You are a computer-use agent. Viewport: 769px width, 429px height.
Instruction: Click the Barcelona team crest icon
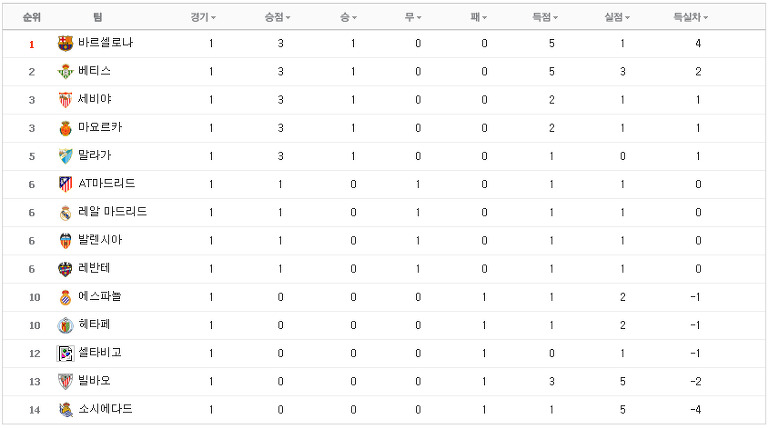(65, 44)
